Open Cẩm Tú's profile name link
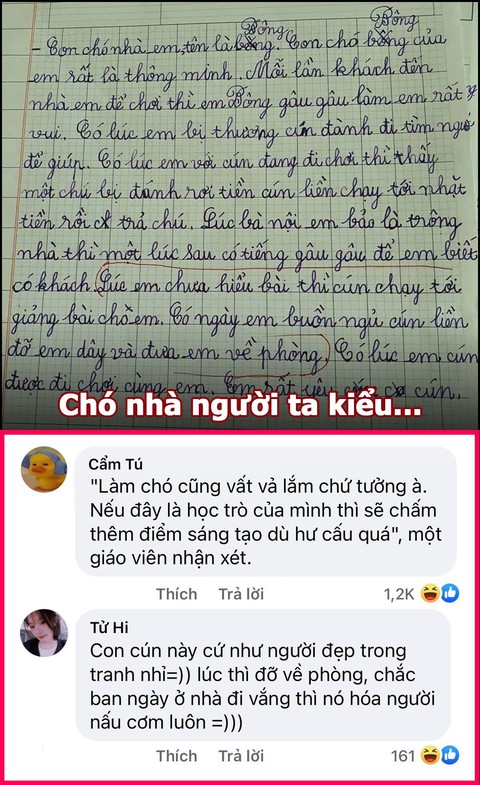The image size is (480, 785). point(116,464)
